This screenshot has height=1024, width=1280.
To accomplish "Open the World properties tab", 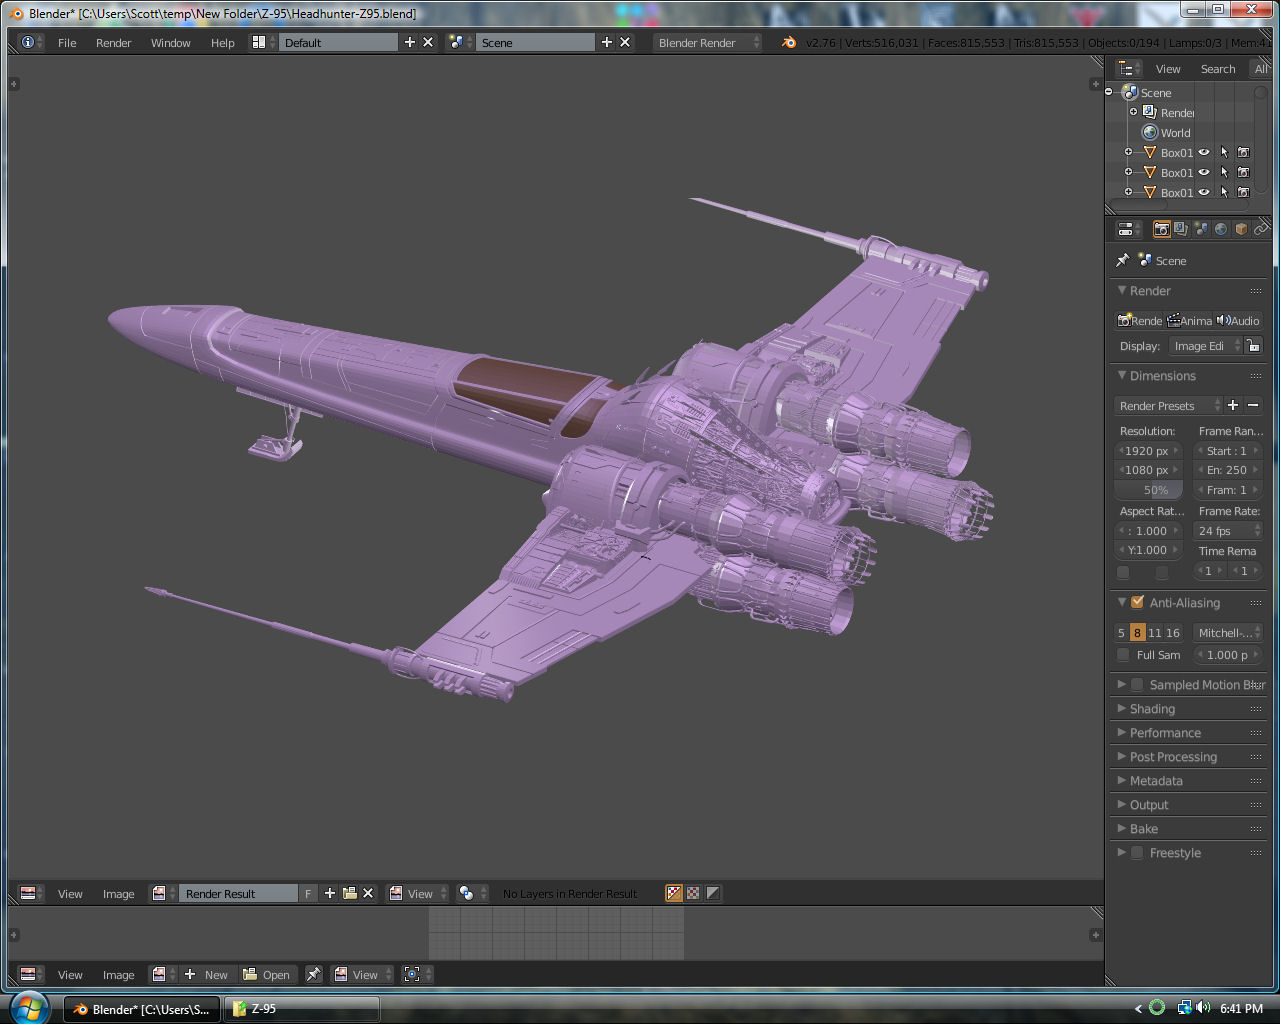I will pos(1221,229).
